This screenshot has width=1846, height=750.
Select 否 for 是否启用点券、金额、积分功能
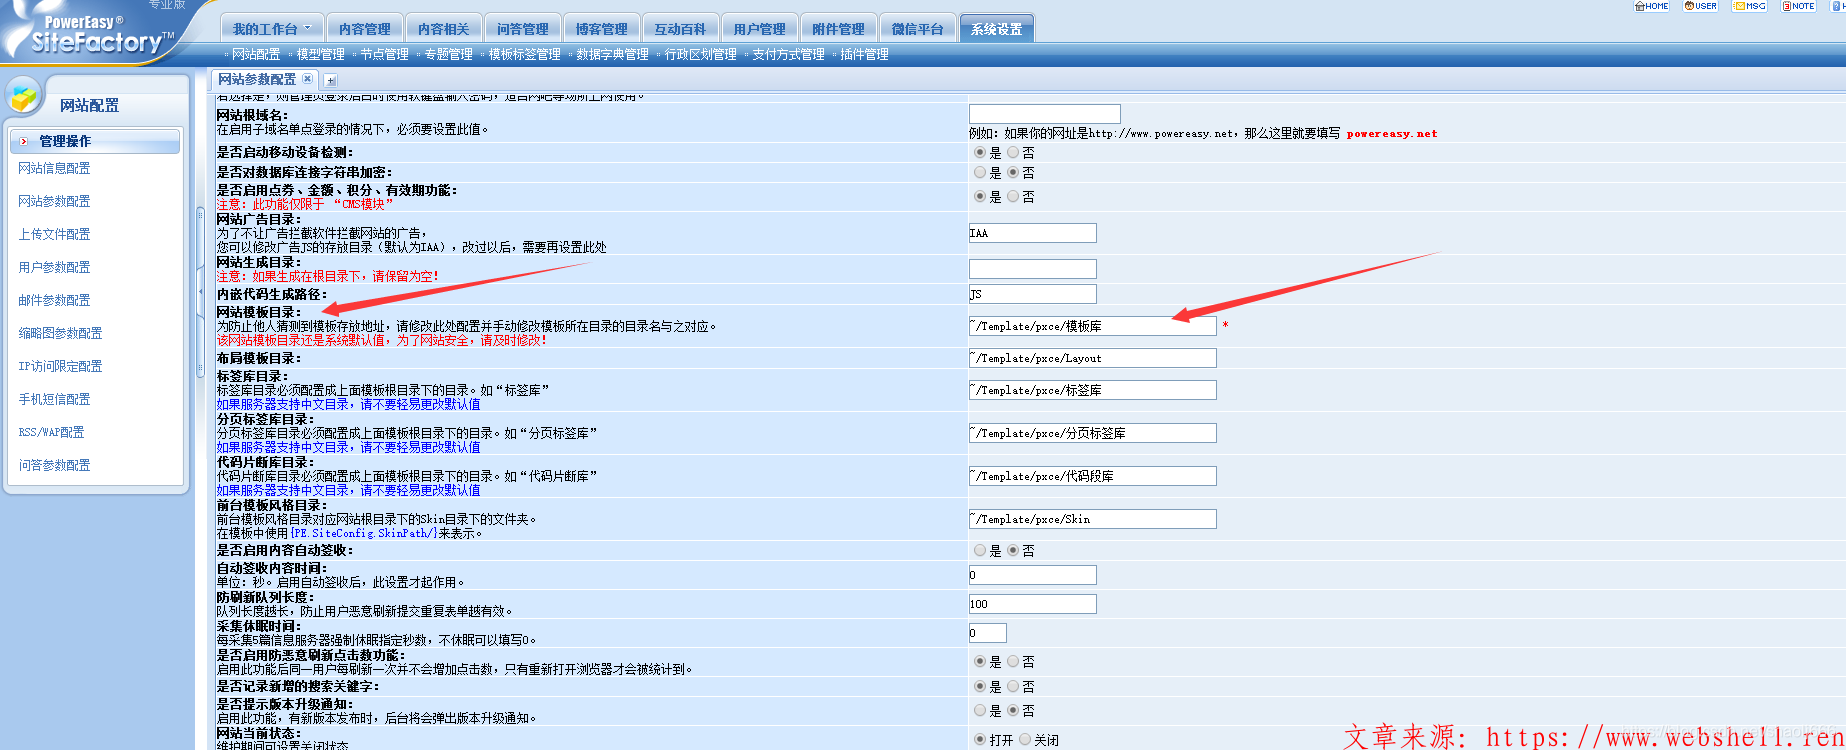click(1013, 197)
